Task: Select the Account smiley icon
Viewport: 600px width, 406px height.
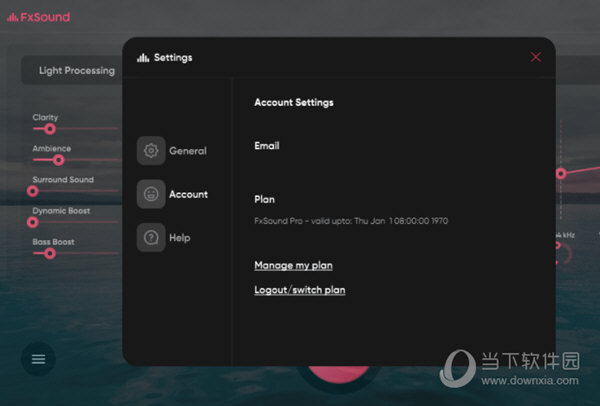Action: (x=151, y=194)
